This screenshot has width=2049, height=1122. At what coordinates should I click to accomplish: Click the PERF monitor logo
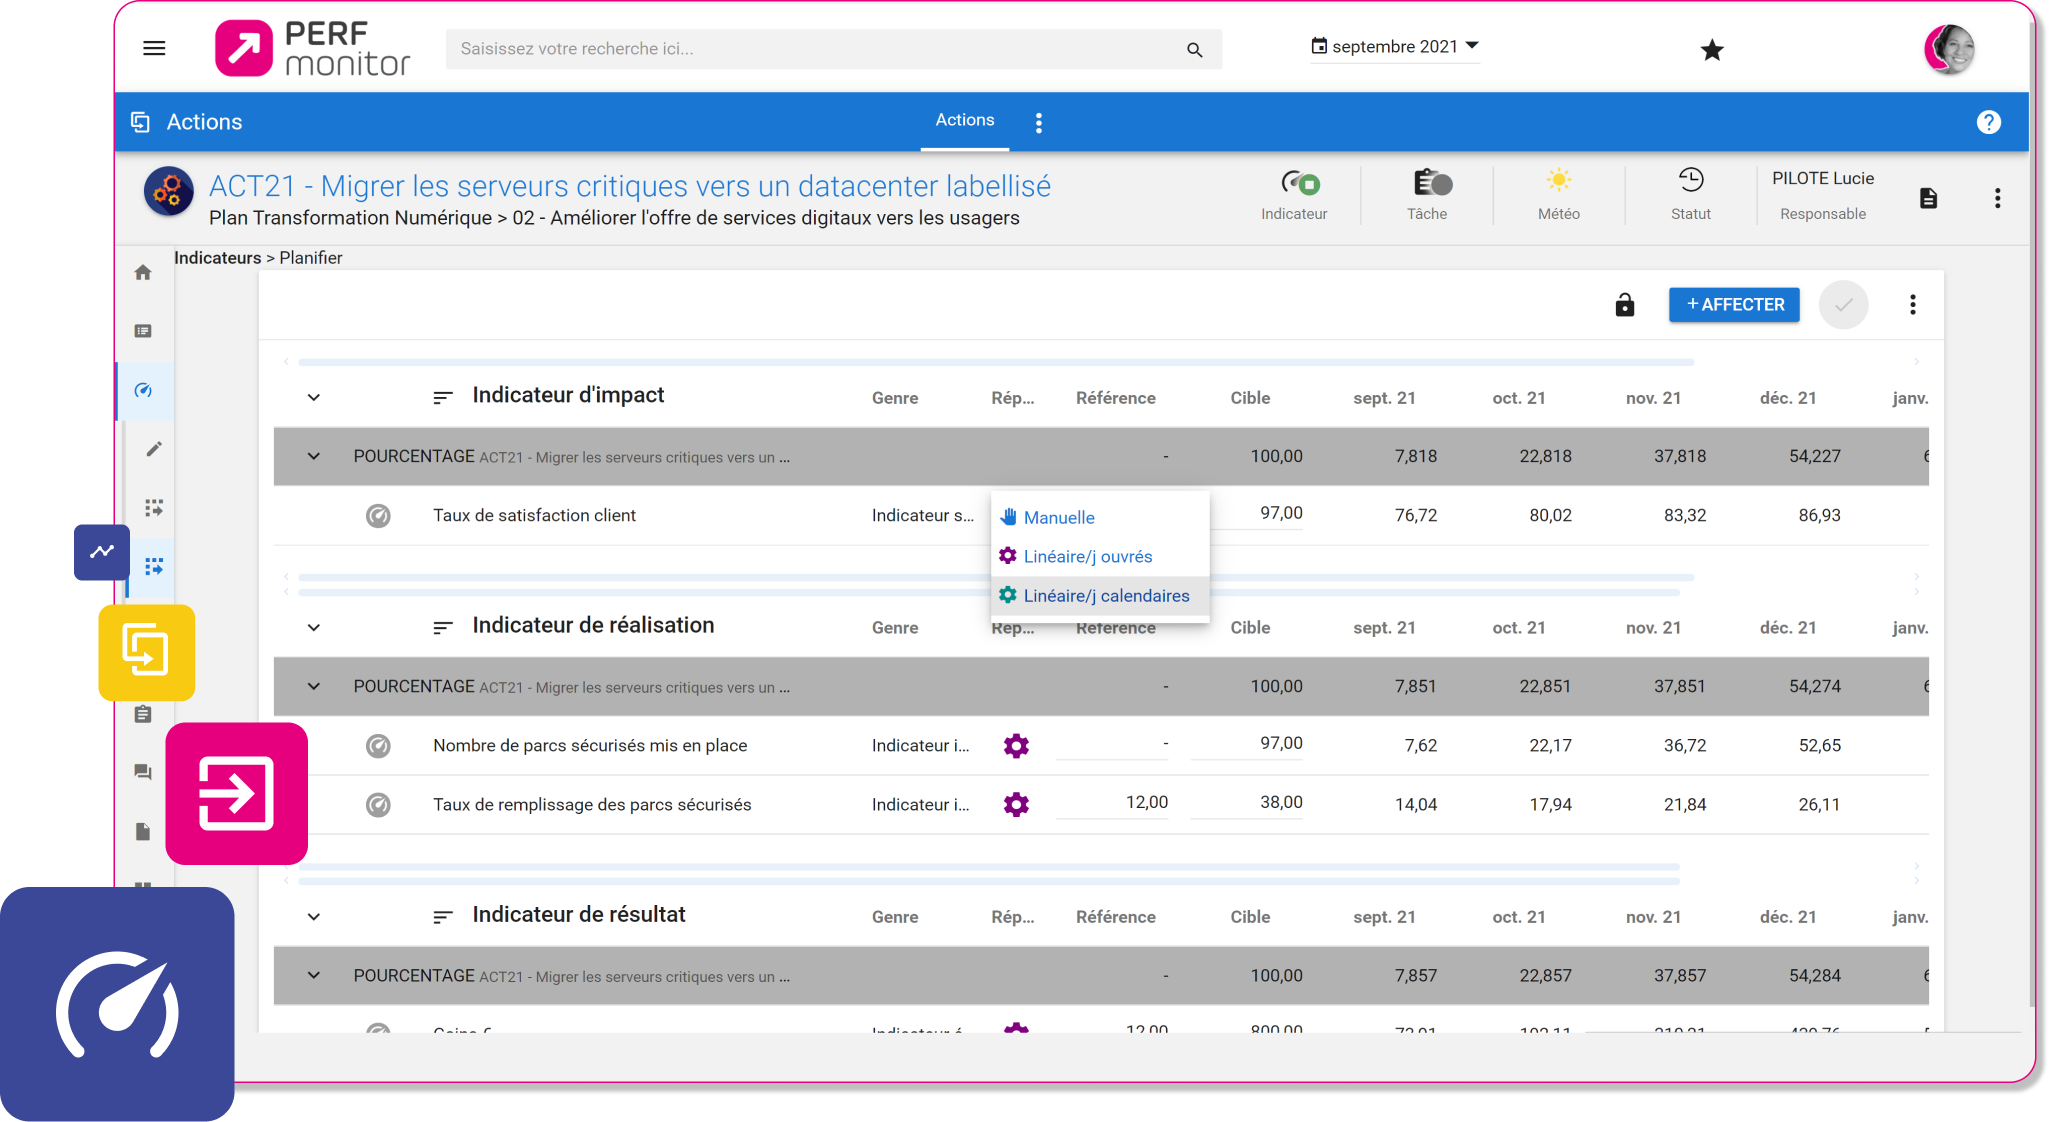tap(312, 49)
